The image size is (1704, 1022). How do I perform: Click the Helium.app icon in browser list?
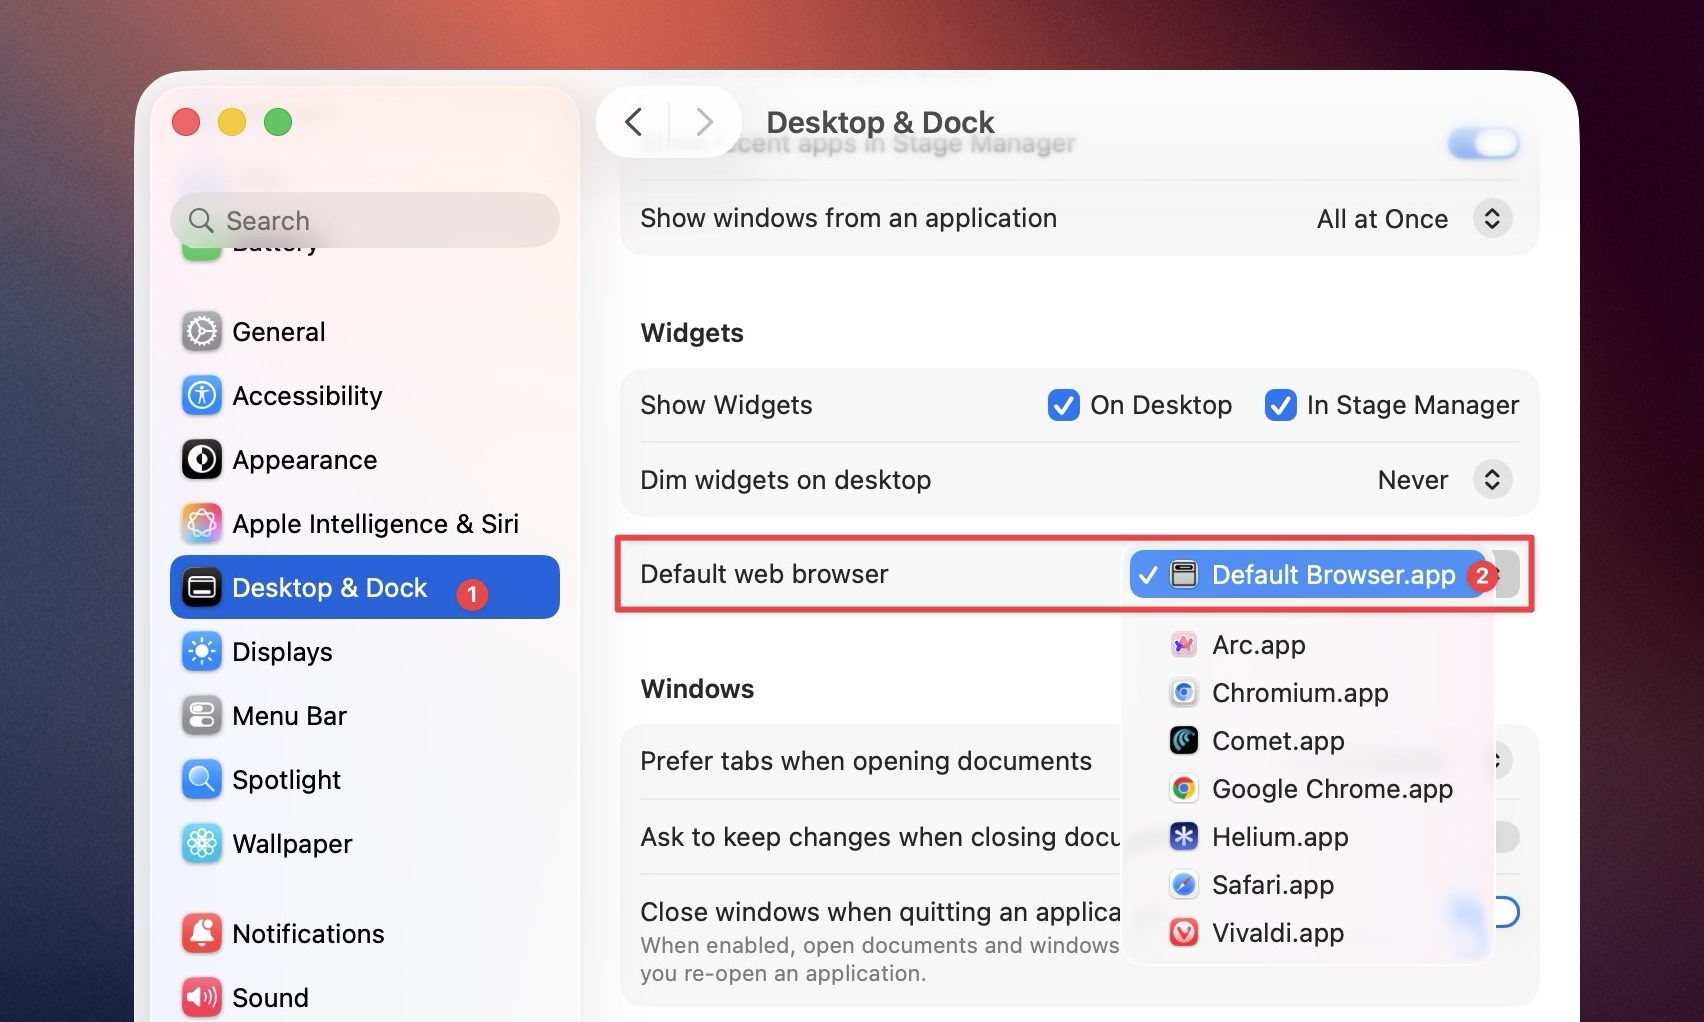tap(1184, 837)
